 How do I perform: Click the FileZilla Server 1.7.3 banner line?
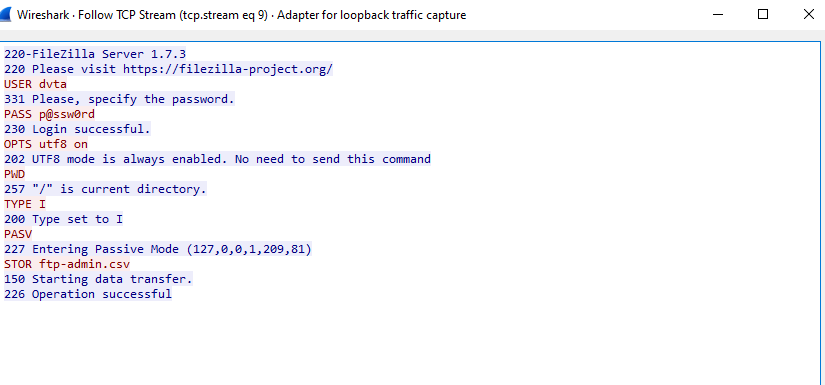95,54
